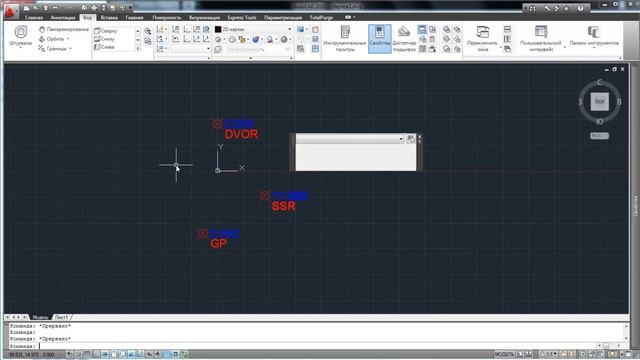Screen dimensions: 640x360
Task: Click the command window scroll up arrow
Action: click(x=626, y=326)
